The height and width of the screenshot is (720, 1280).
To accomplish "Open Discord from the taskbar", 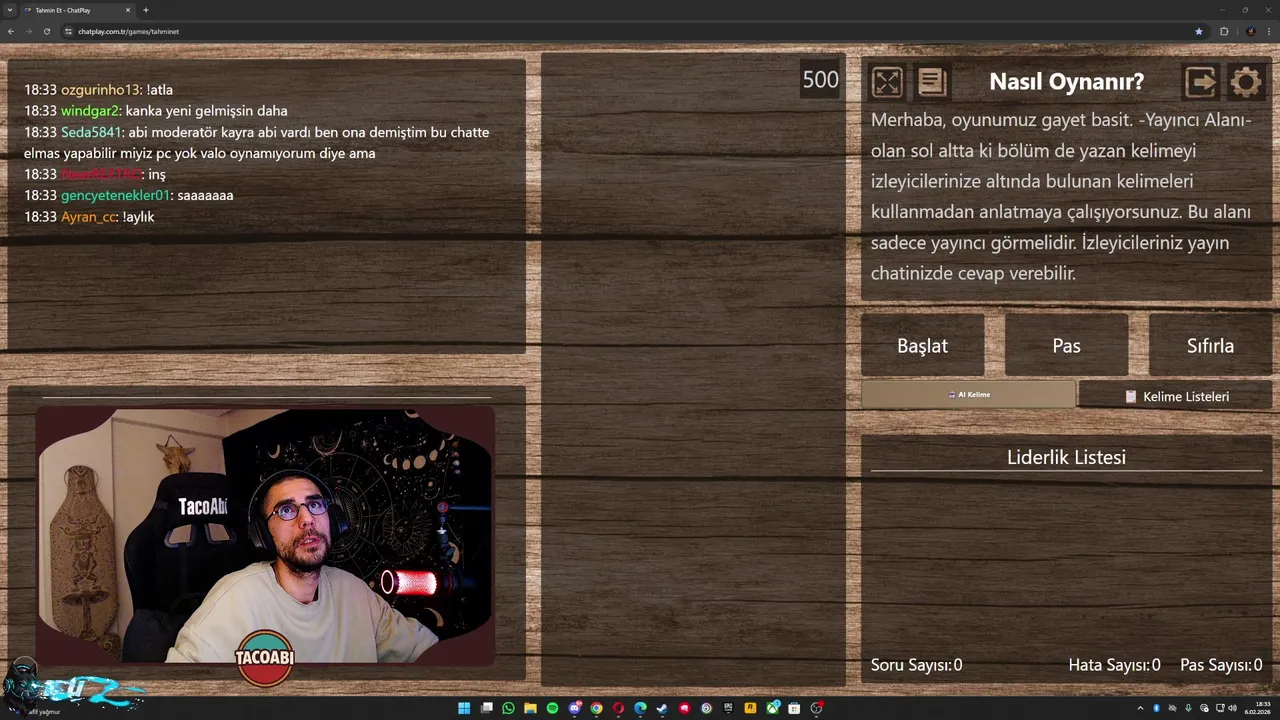I will click(x=575, y=708).
